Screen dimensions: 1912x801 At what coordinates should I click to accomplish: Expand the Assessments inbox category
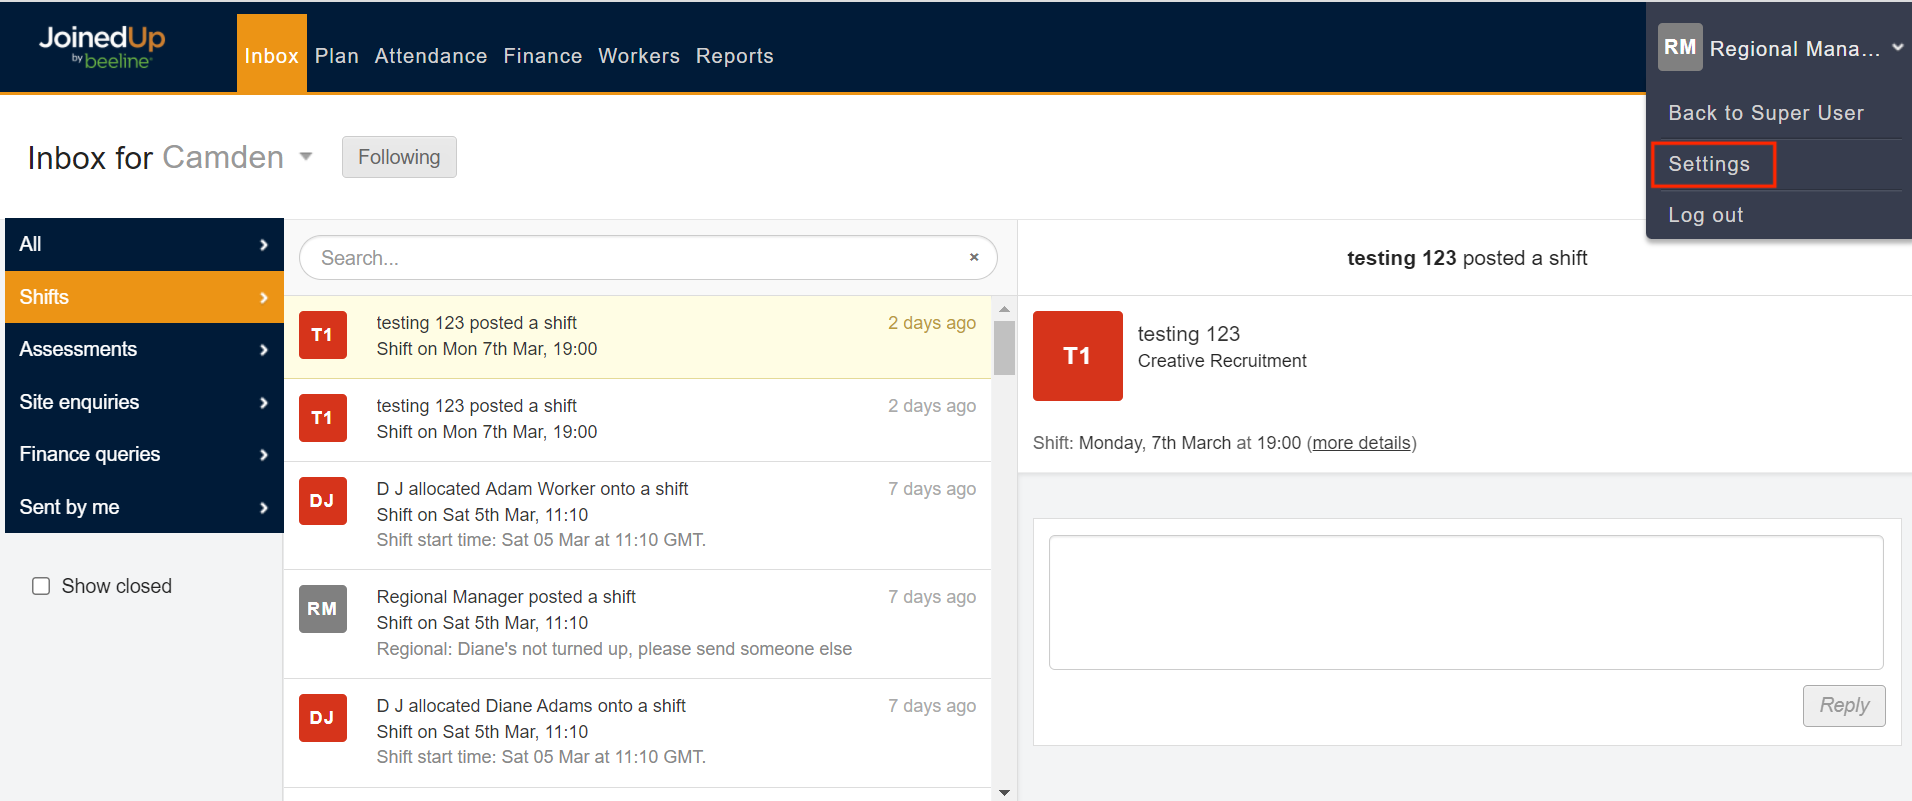[144, 349]
